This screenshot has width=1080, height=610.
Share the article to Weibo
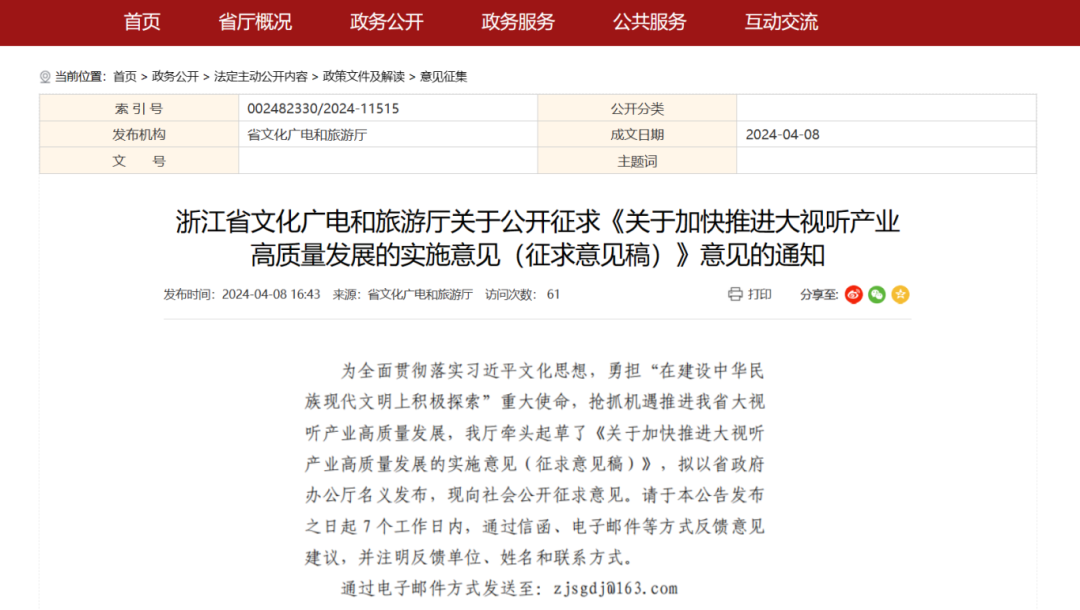(x=853, y=294)
